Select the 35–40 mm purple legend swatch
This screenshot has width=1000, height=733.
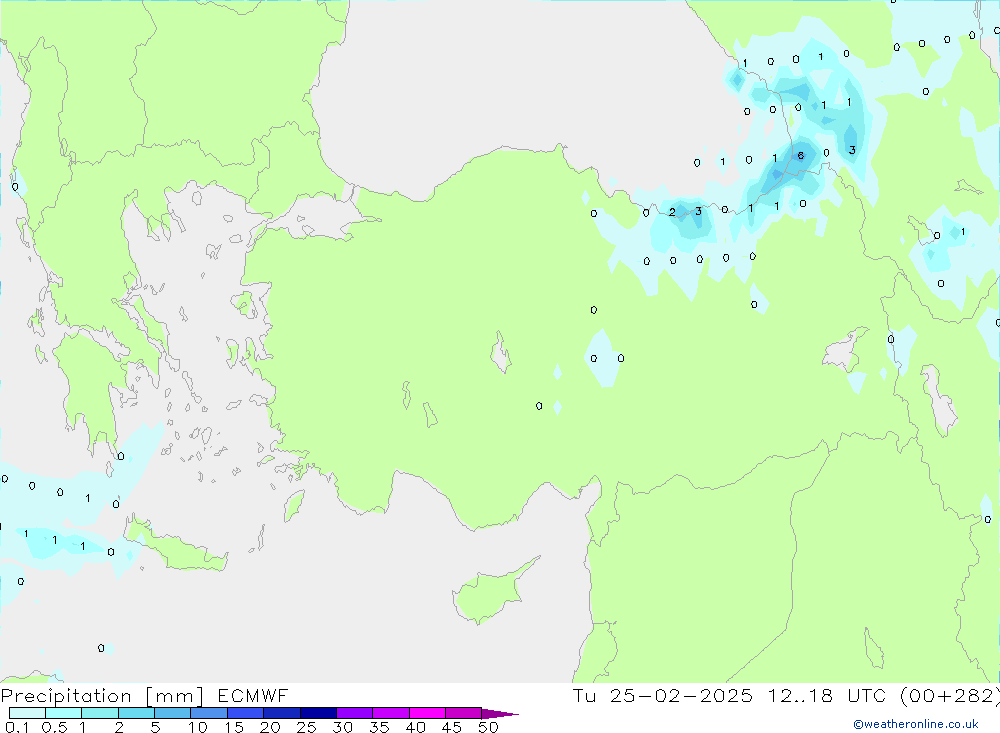click(391, 713)
